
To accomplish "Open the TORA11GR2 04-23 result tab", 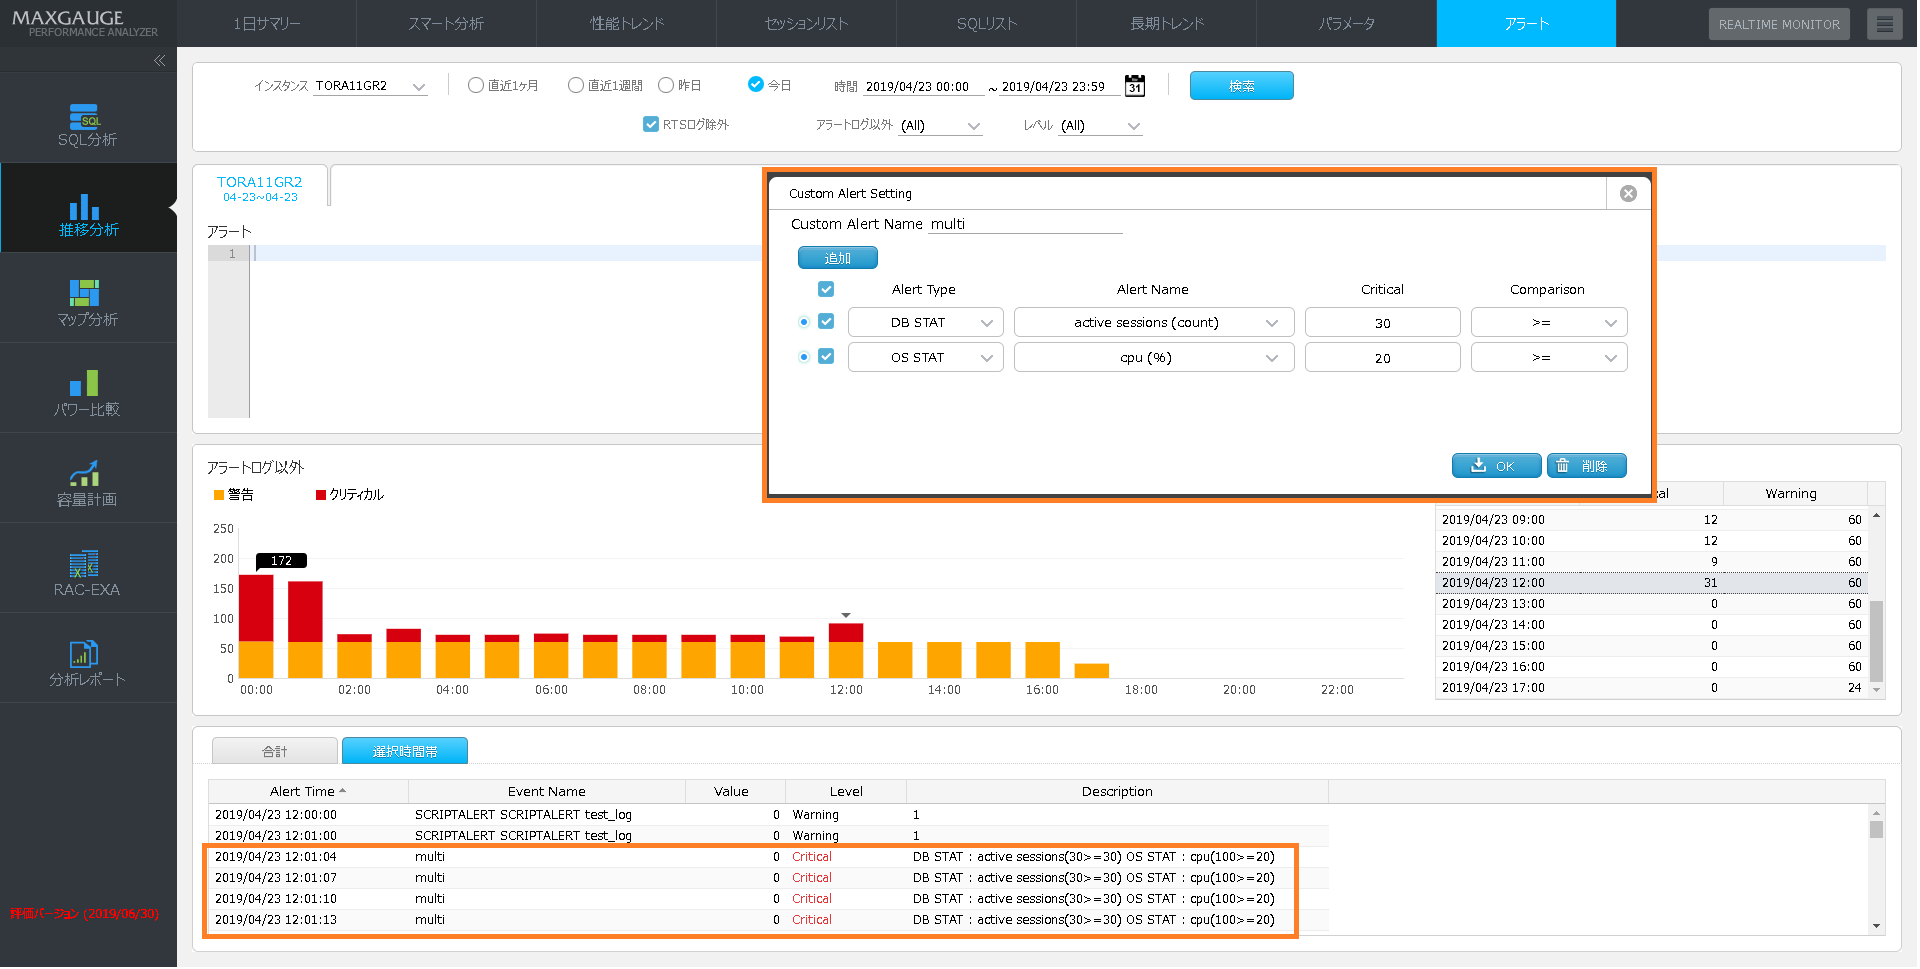I will pyautogui.click(x=260, y=188).
